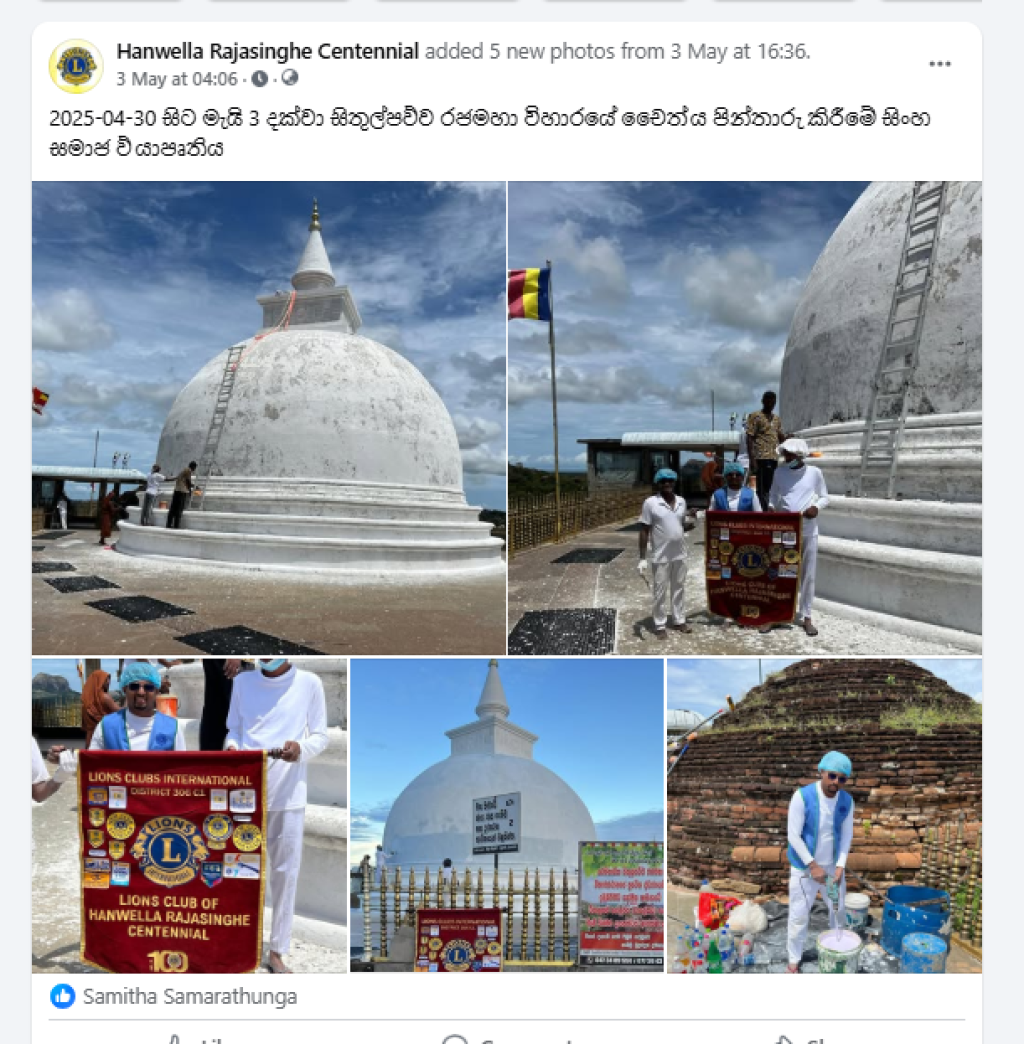The width and height of the screenshot is (1024, 1044).
Task: Click the globe public audience icon
Action: coord(290,78)
